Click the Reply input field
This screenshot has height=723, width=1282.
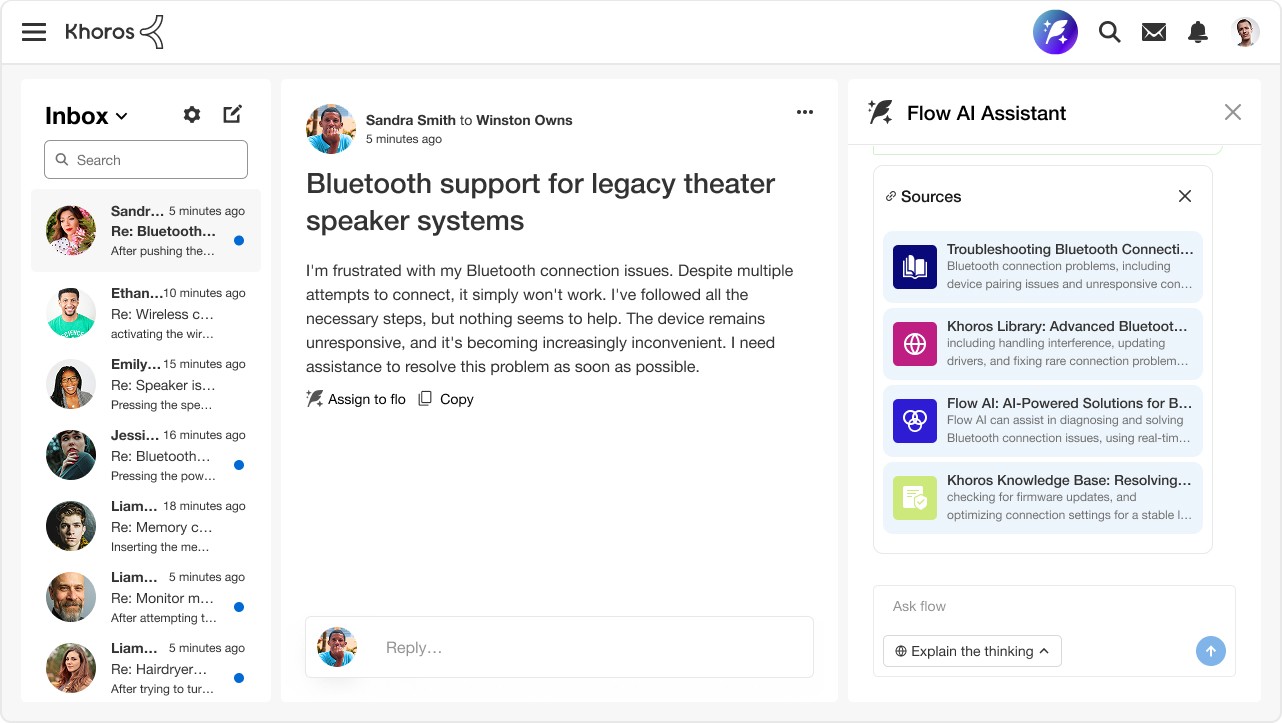point(559,647)
